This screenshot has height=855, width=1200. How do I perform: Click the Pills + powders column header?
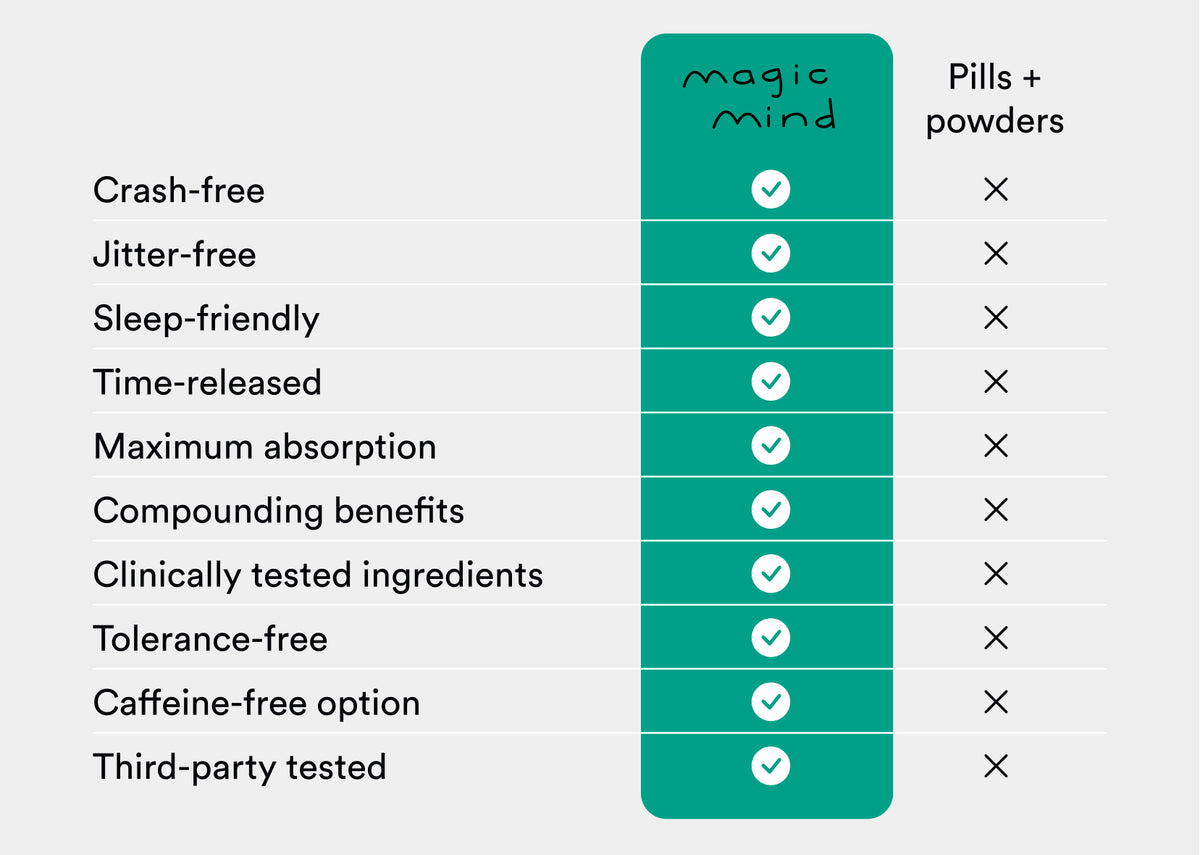(995, 99)
